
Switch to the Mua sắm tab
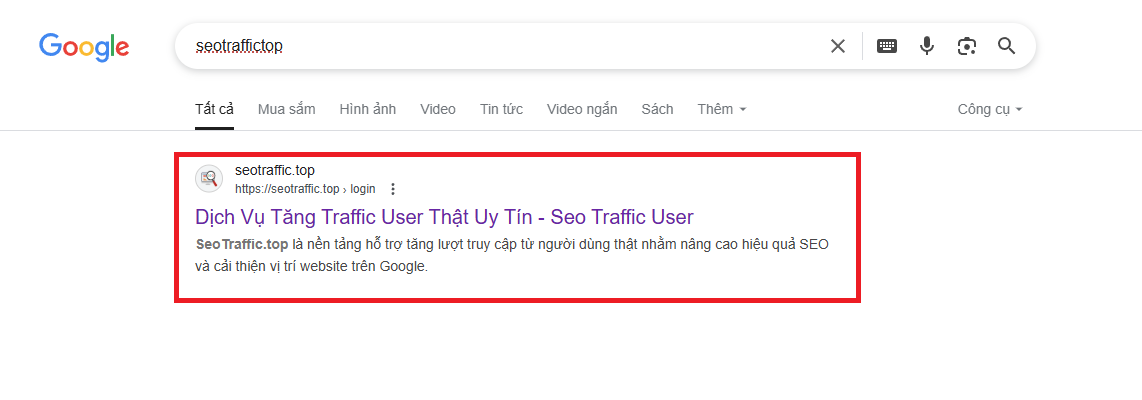(x=286, y=109)
